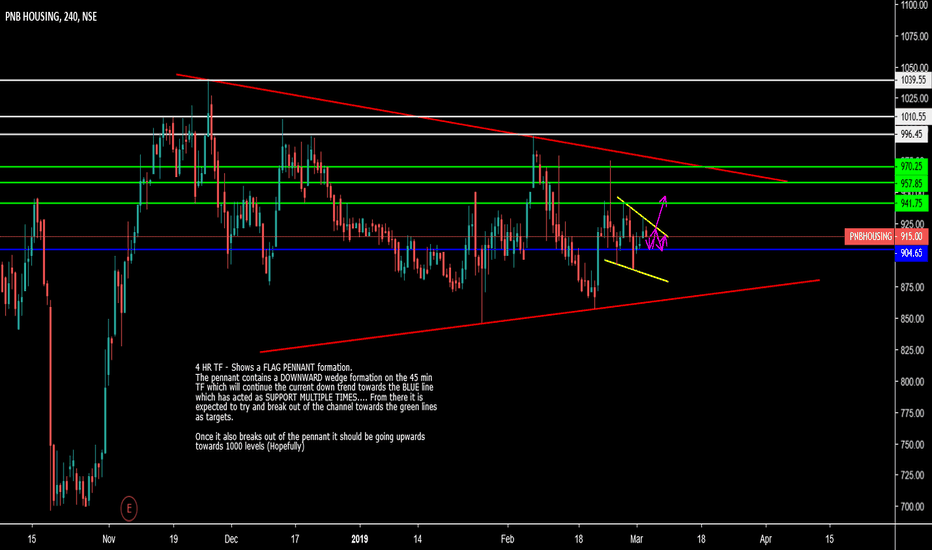Select the upper red pennant trendline
This screenshot has width=932, height=550.
481,128
